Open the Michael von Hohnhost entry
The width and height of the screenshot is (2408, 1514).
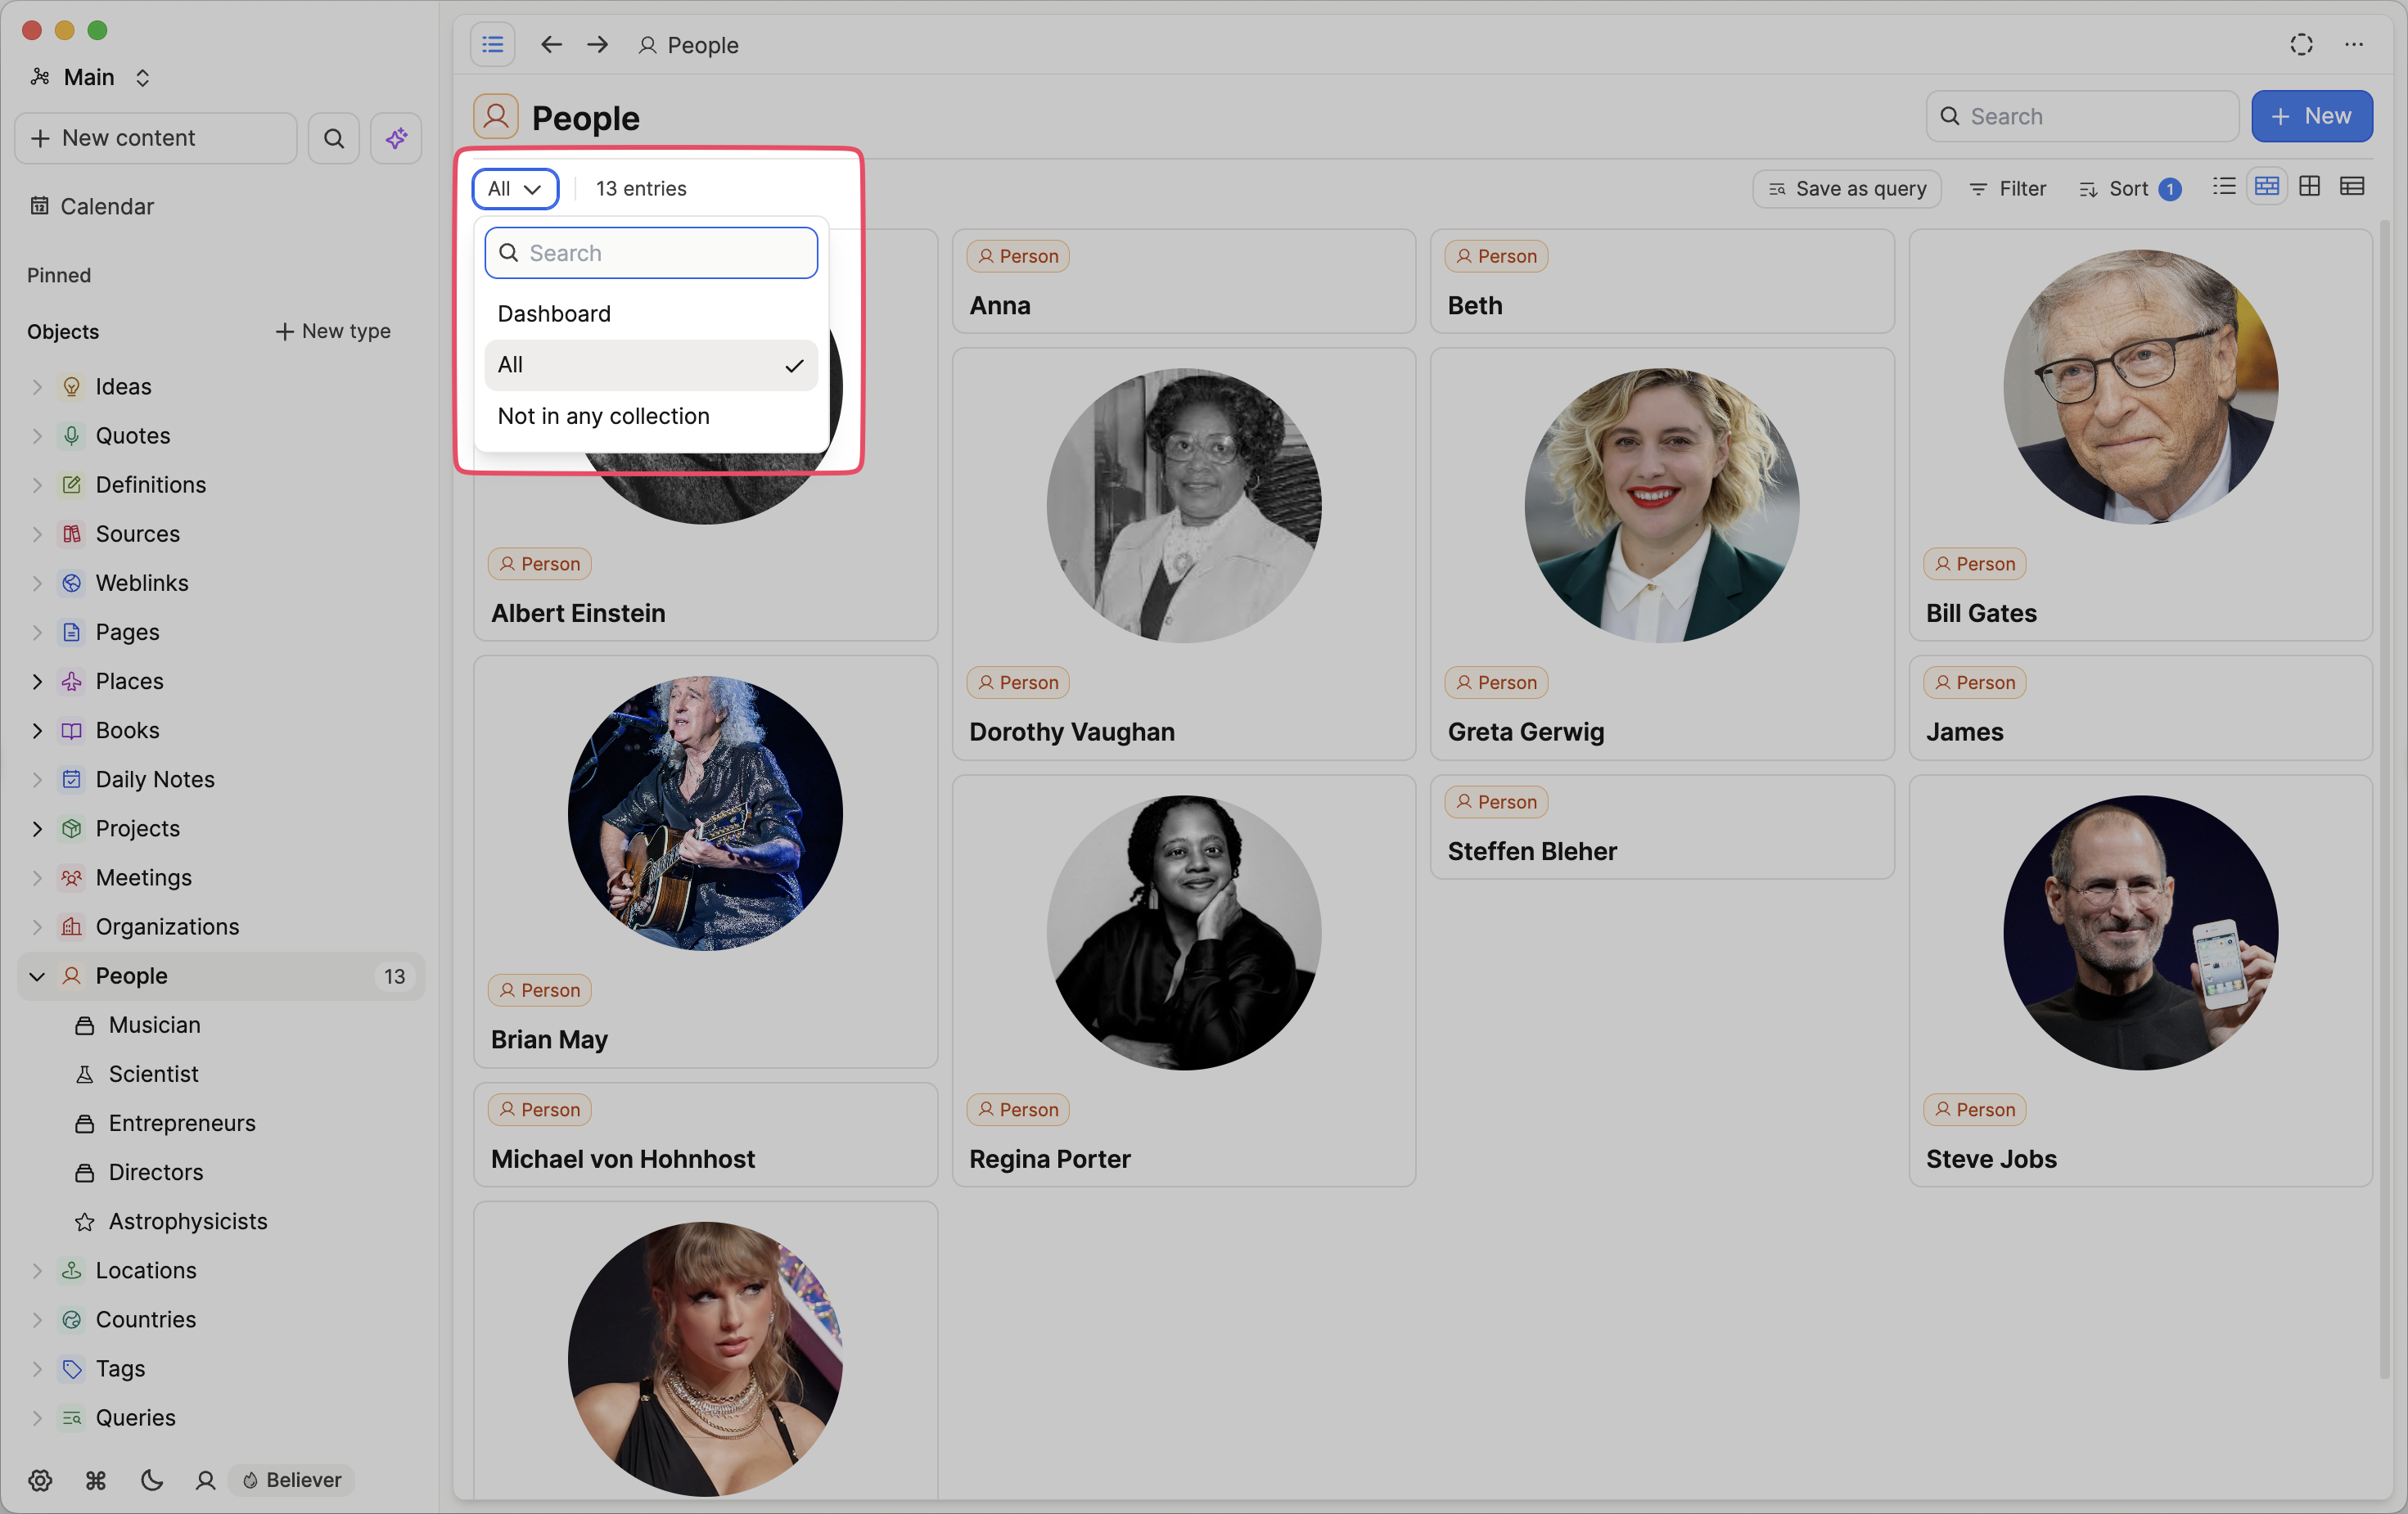[706, 1135]
